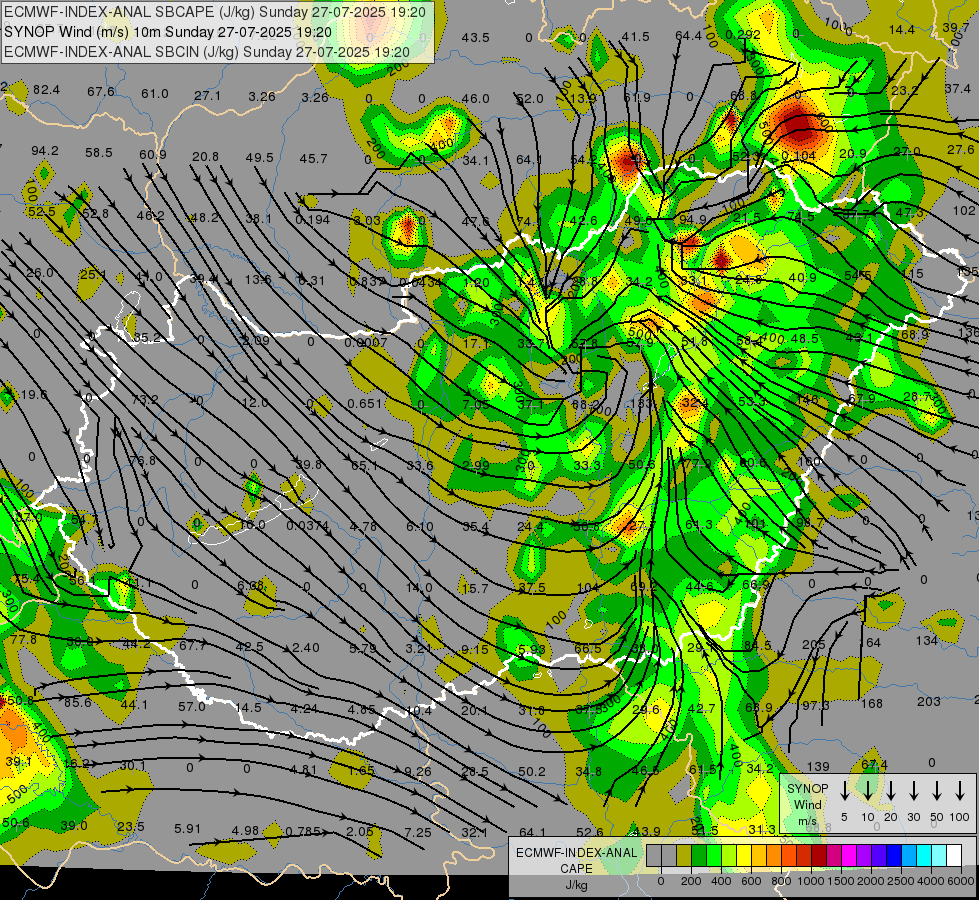
Task: Click the 50 m/s wind arrow in legend
Action: (x=937, y=791)
